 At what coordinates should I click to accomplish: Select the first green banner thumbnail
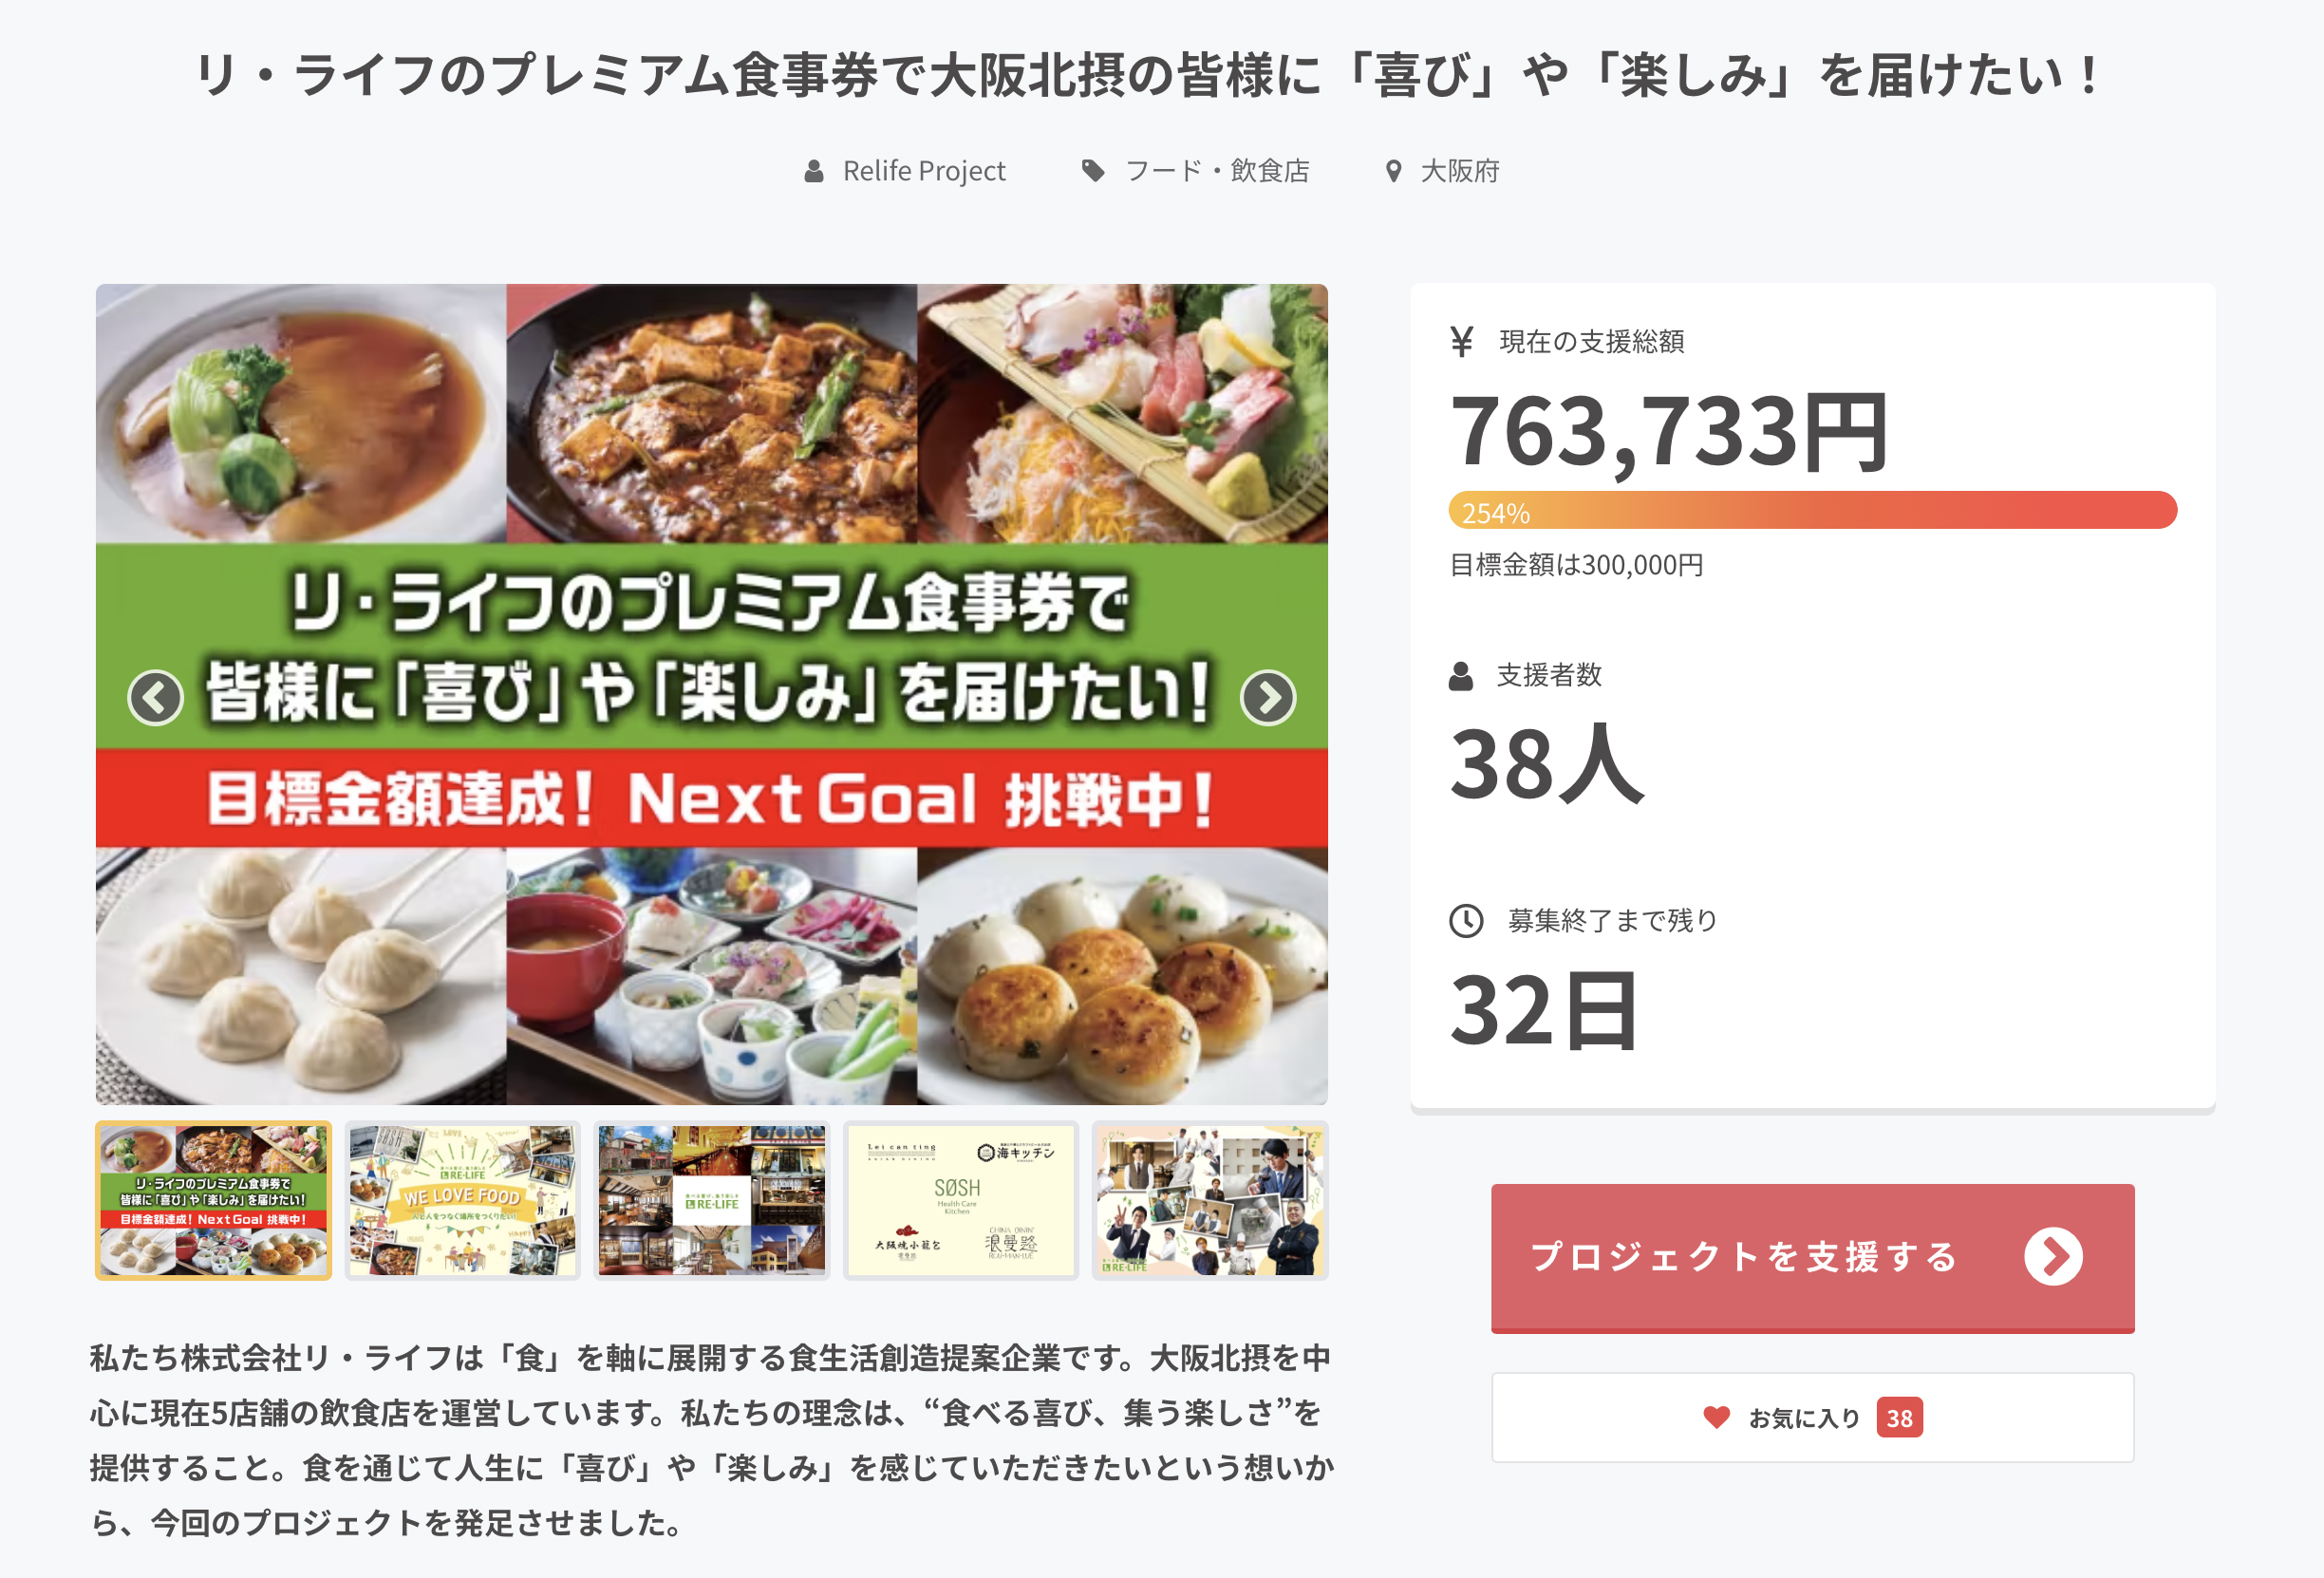pos(213,1200)
